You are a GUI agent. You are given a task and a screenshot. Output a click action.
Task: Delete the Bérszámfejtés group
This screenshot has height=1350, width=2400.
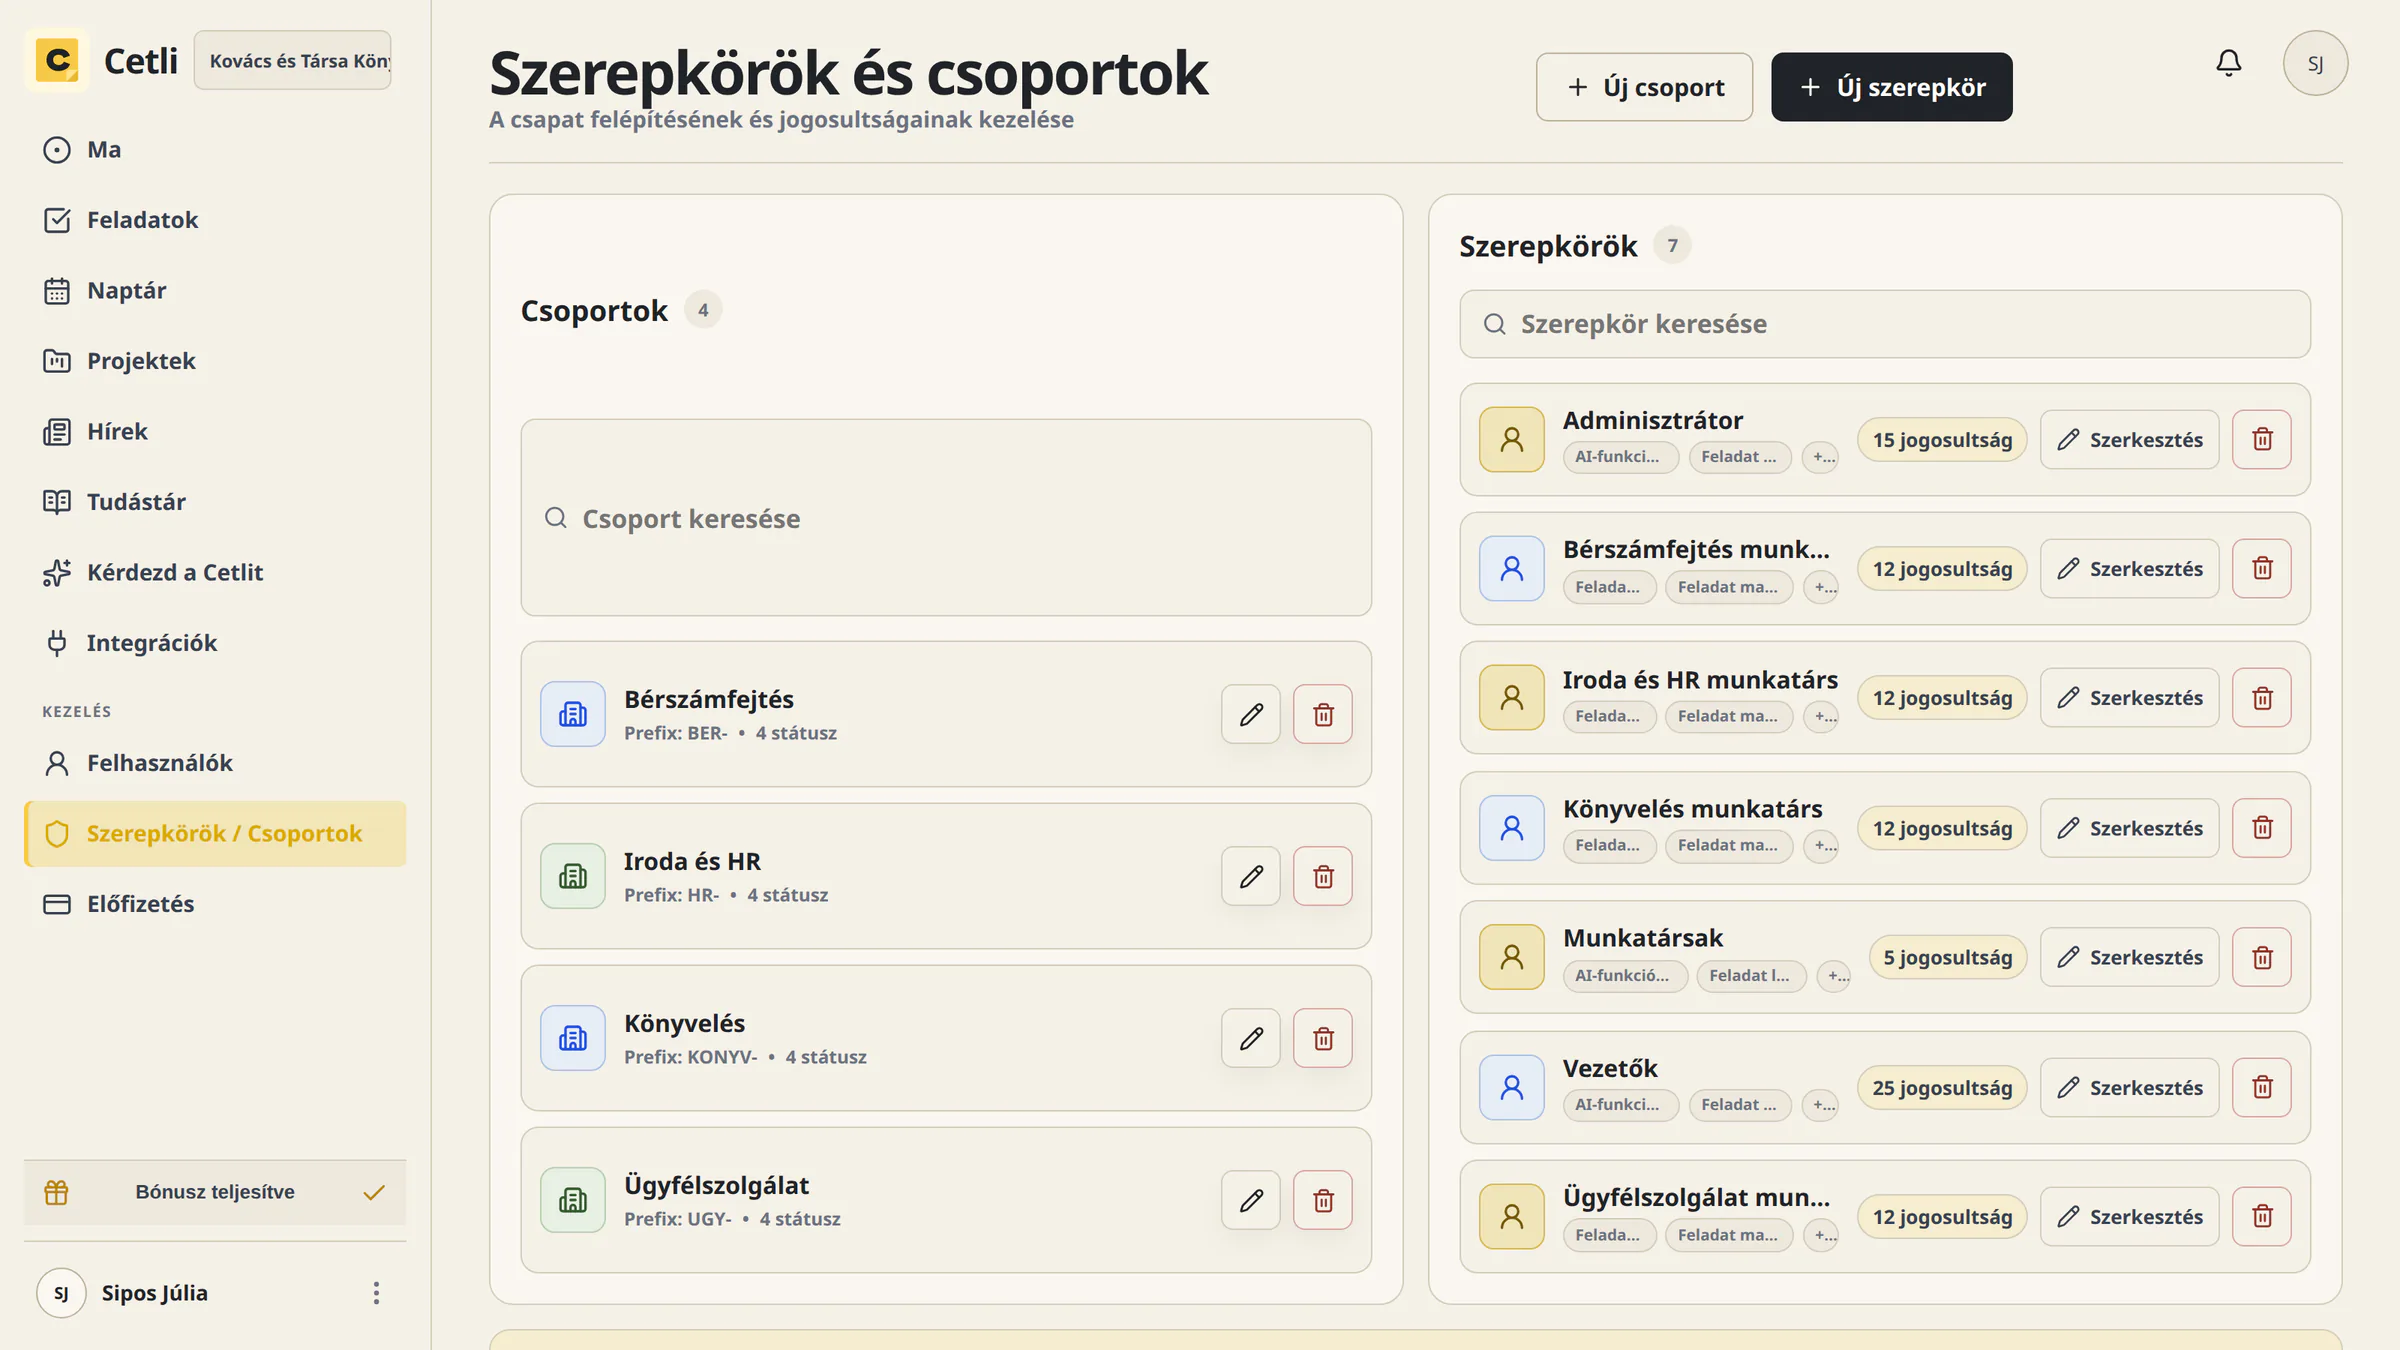[x=1323, y=714]
